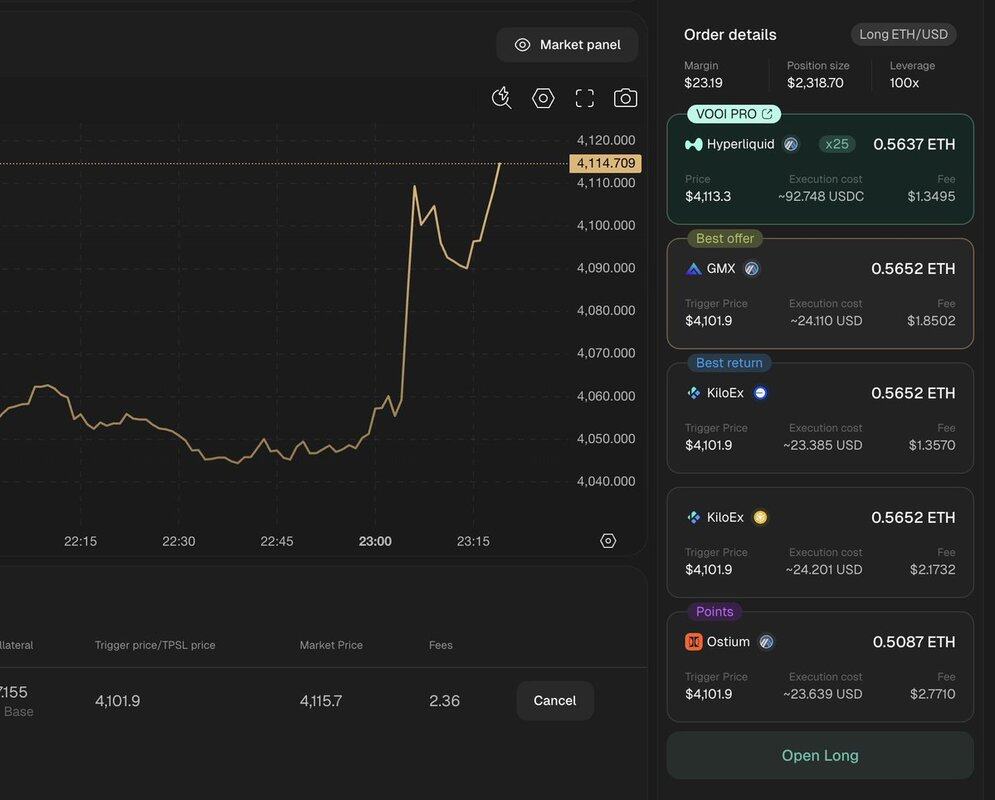Click the Hyperliquid logo icon
This screenshot has width=995, height=800.
[x=694, y=145]
